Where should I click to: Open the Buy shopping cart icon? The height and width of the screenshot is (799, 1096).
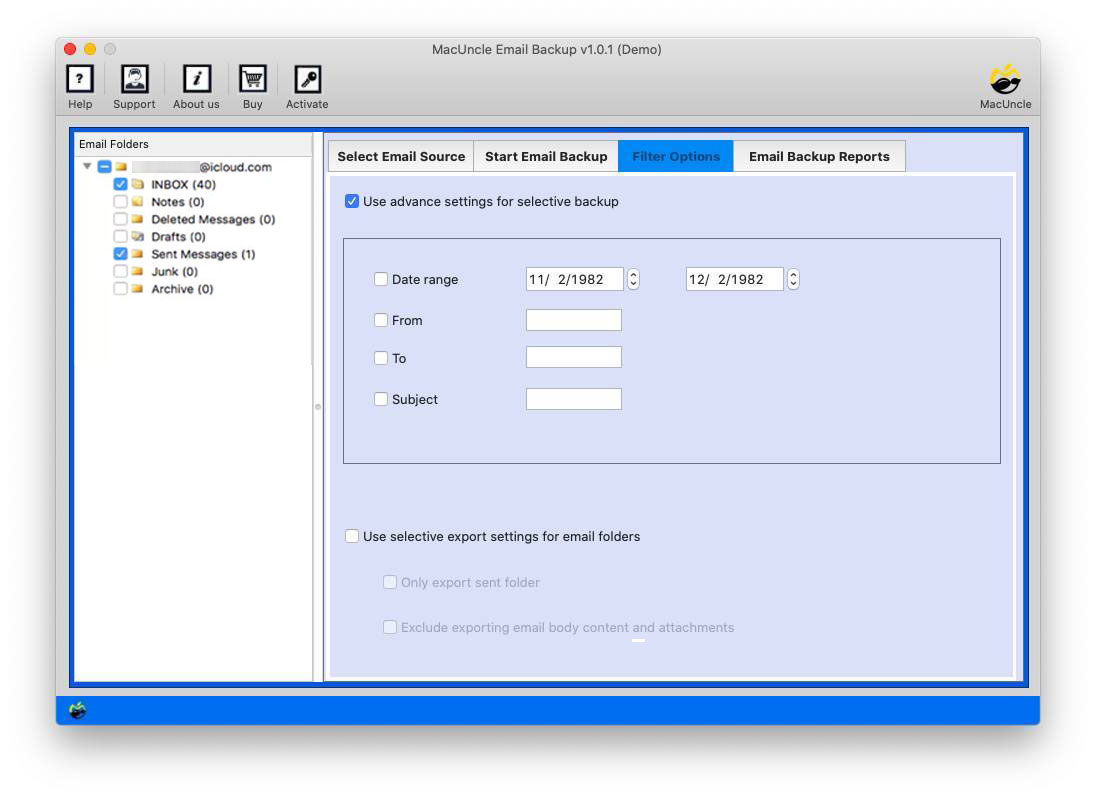(252, 78)
